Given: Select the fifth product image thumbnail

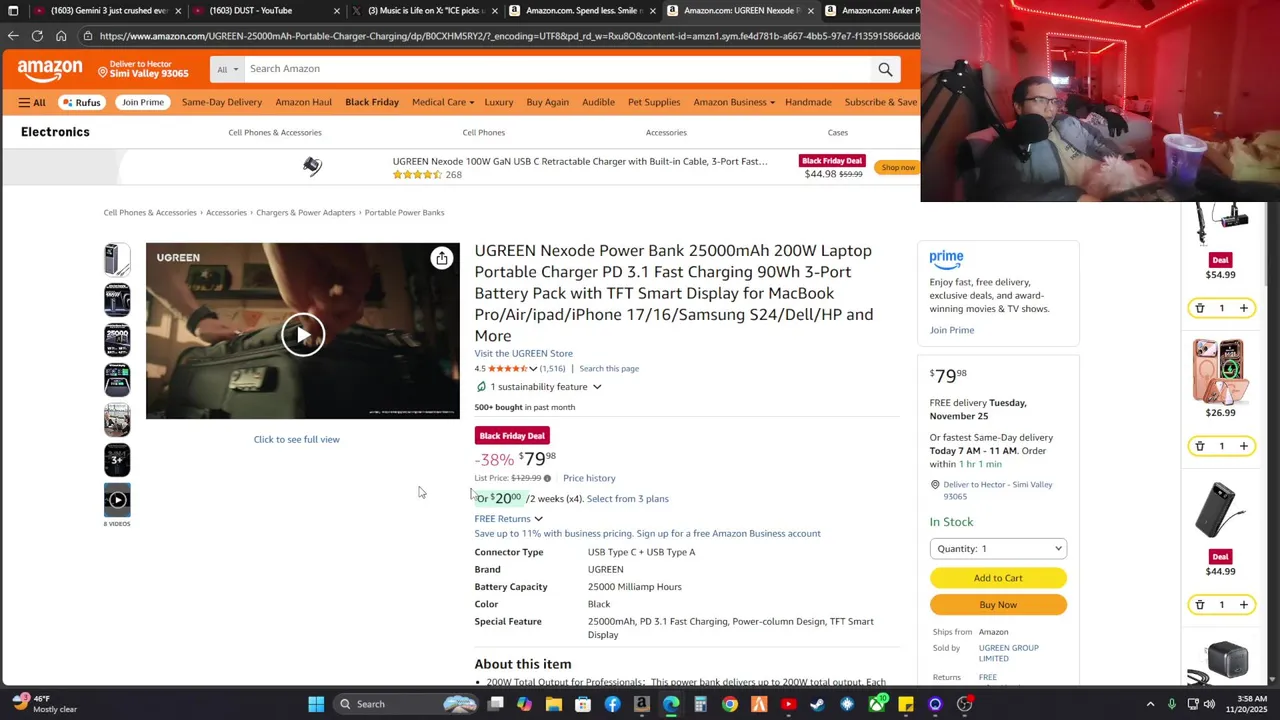Looking at the screenshot, I should (x=117, y=420).
